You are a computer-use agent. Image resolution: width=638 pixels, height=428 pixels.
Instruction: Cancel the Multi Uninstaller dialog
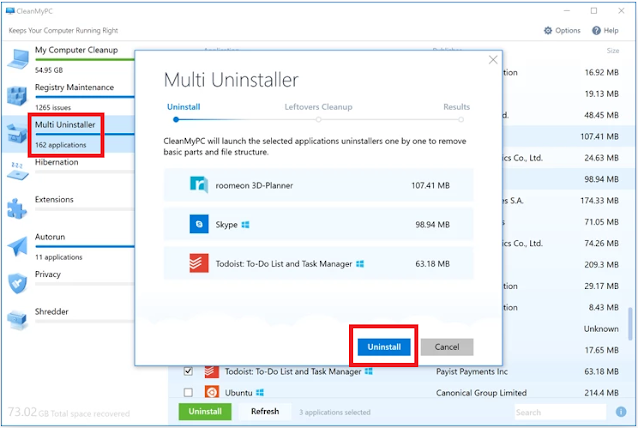pos(447,347)
